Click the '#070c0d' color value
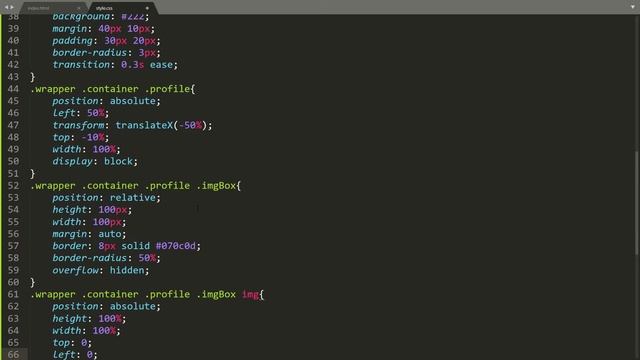The height and width of the screenshot is (360, 640). point(176,246)
